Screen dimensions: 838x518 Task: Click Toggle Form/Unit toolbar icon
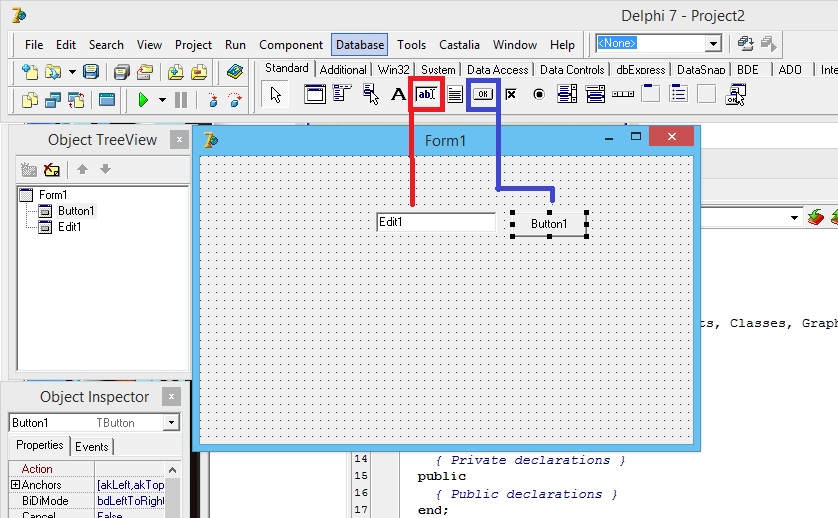[x=76, y=99]
